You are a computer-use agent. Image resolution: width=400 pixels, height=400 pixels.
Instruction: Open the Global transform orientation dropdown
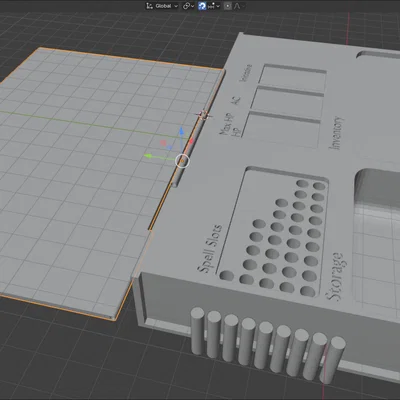[162, 6]
